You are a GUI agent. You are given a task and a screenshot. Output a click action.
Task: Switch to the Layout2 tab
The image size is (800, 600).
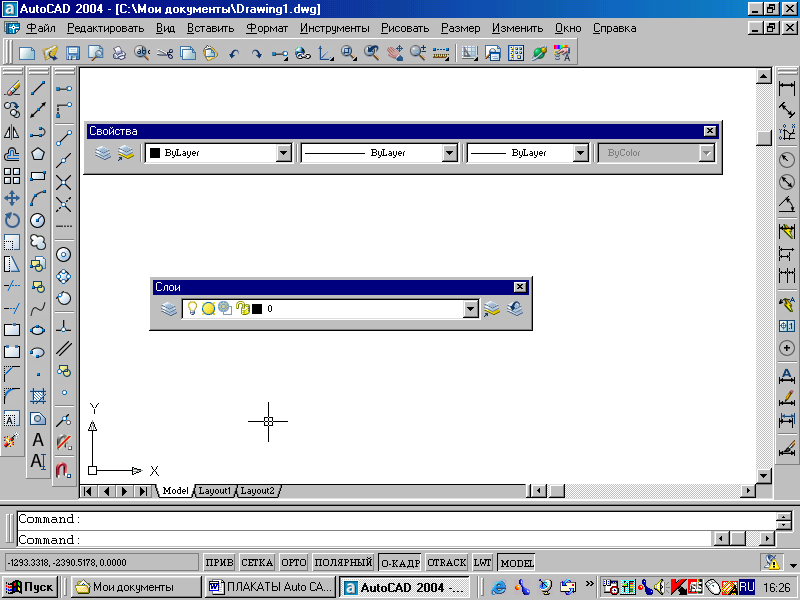[258, 491]
